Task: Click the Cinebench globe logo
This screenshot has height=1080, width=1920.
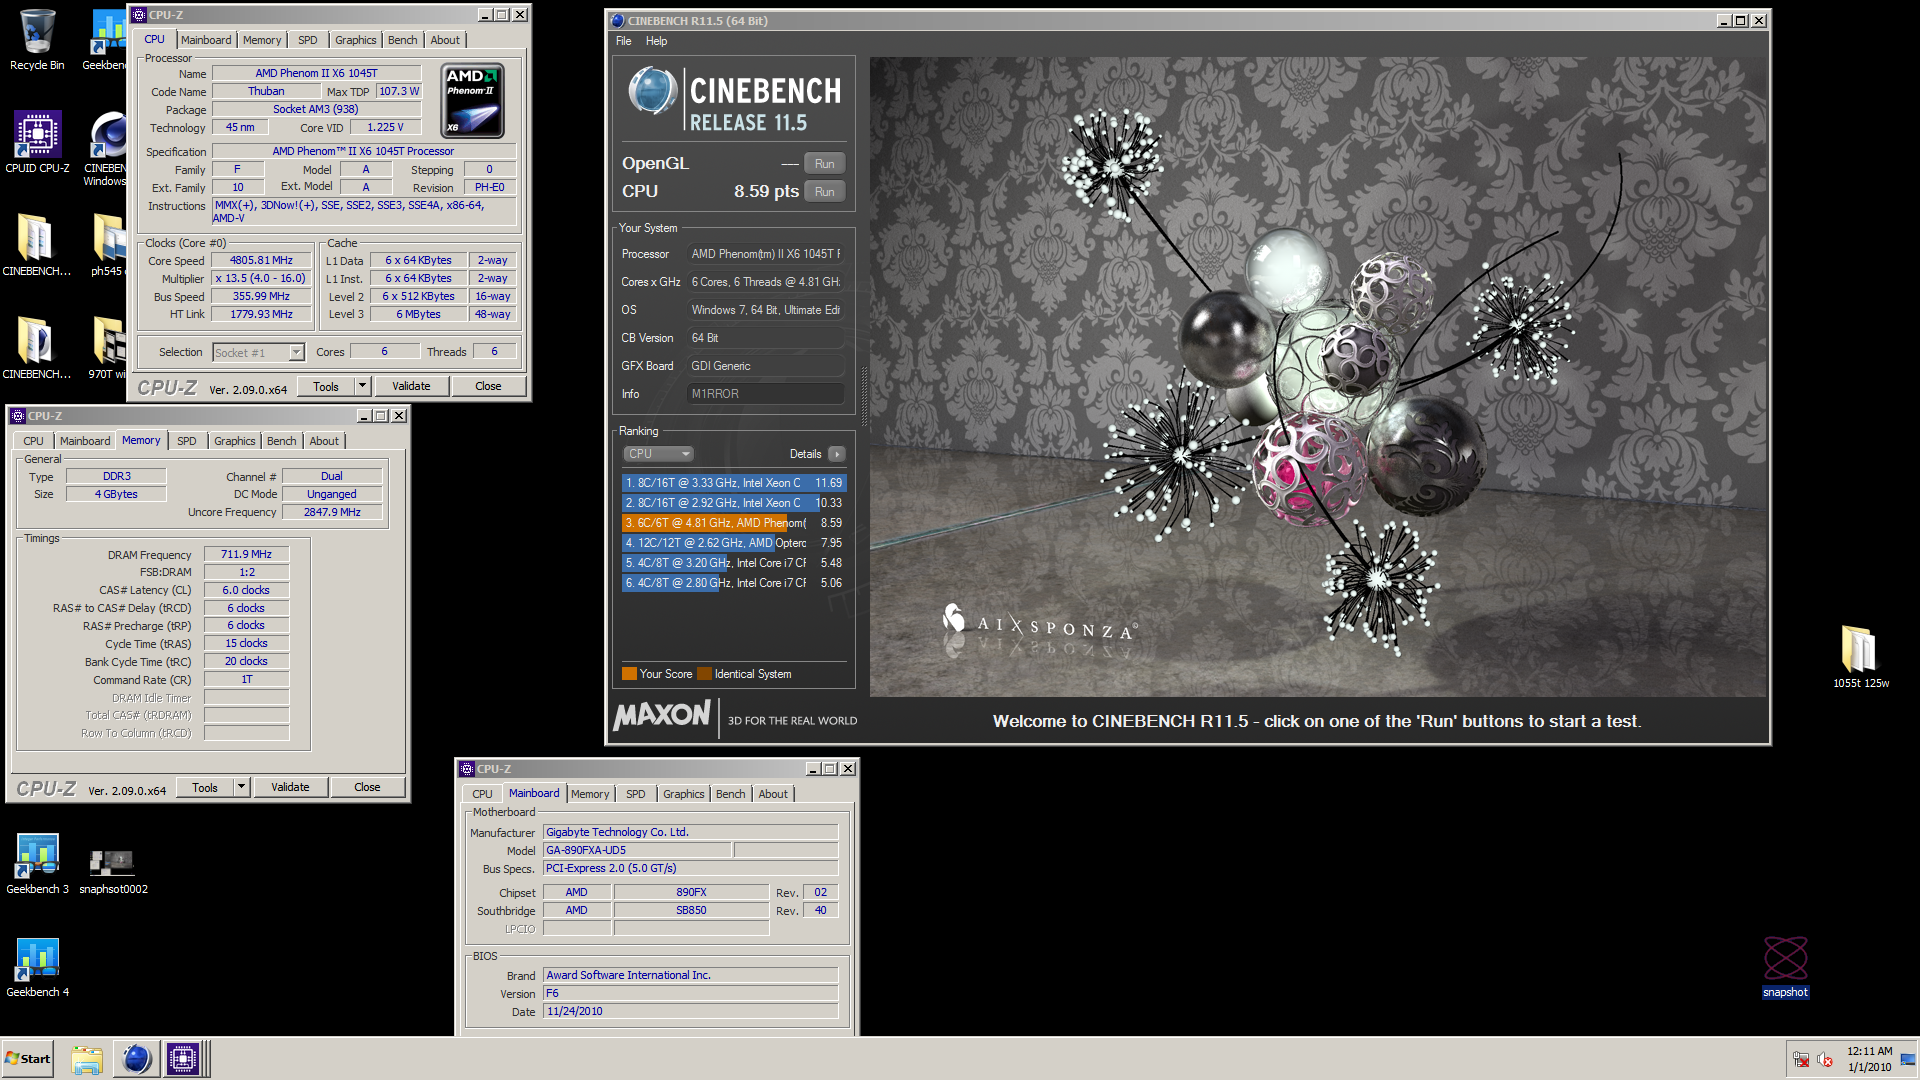Action: (652, 91)
